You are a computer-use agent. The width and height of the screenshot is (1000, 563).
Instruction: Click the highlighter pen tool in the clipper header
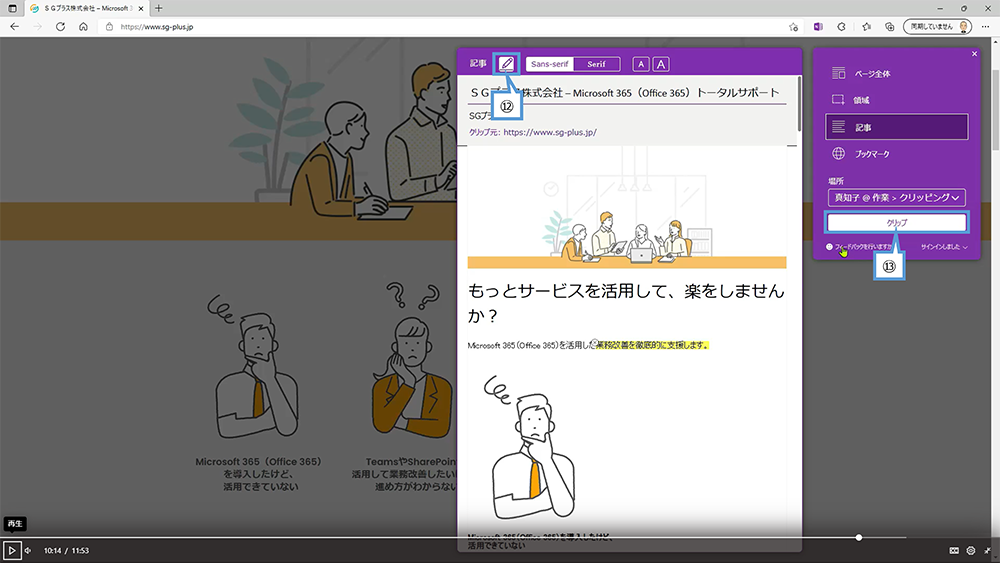click(506, 64)
